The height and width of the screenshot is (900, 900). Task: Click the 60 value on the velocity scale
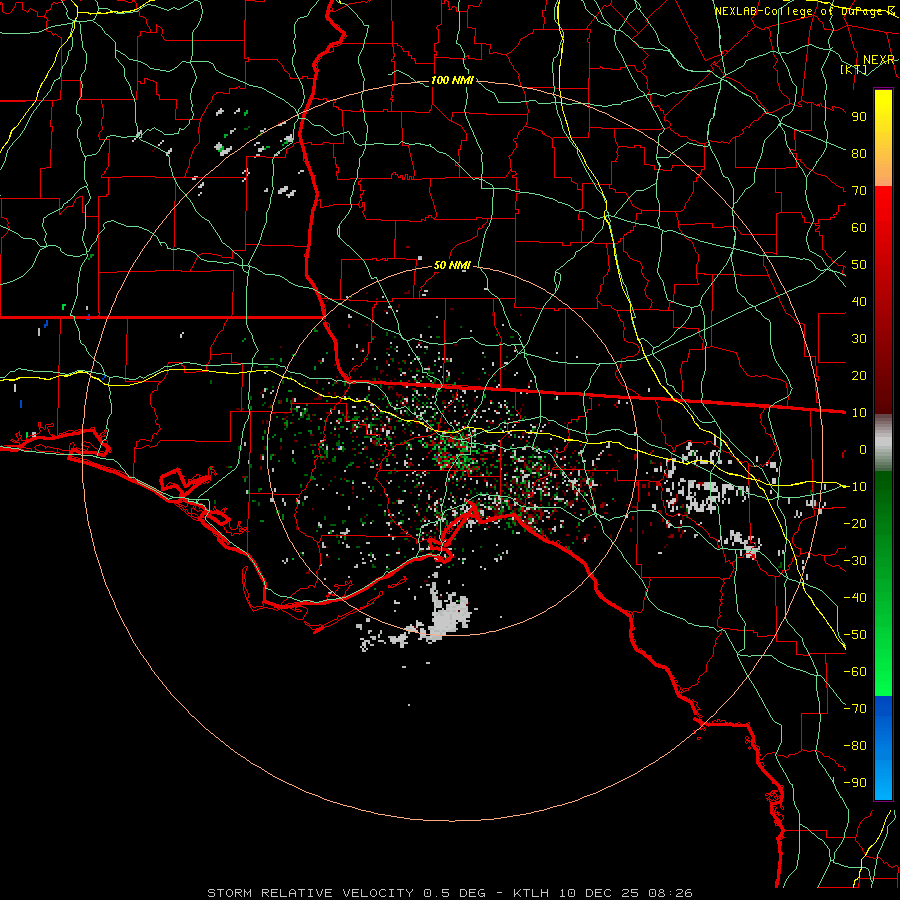tap(859, 227)
